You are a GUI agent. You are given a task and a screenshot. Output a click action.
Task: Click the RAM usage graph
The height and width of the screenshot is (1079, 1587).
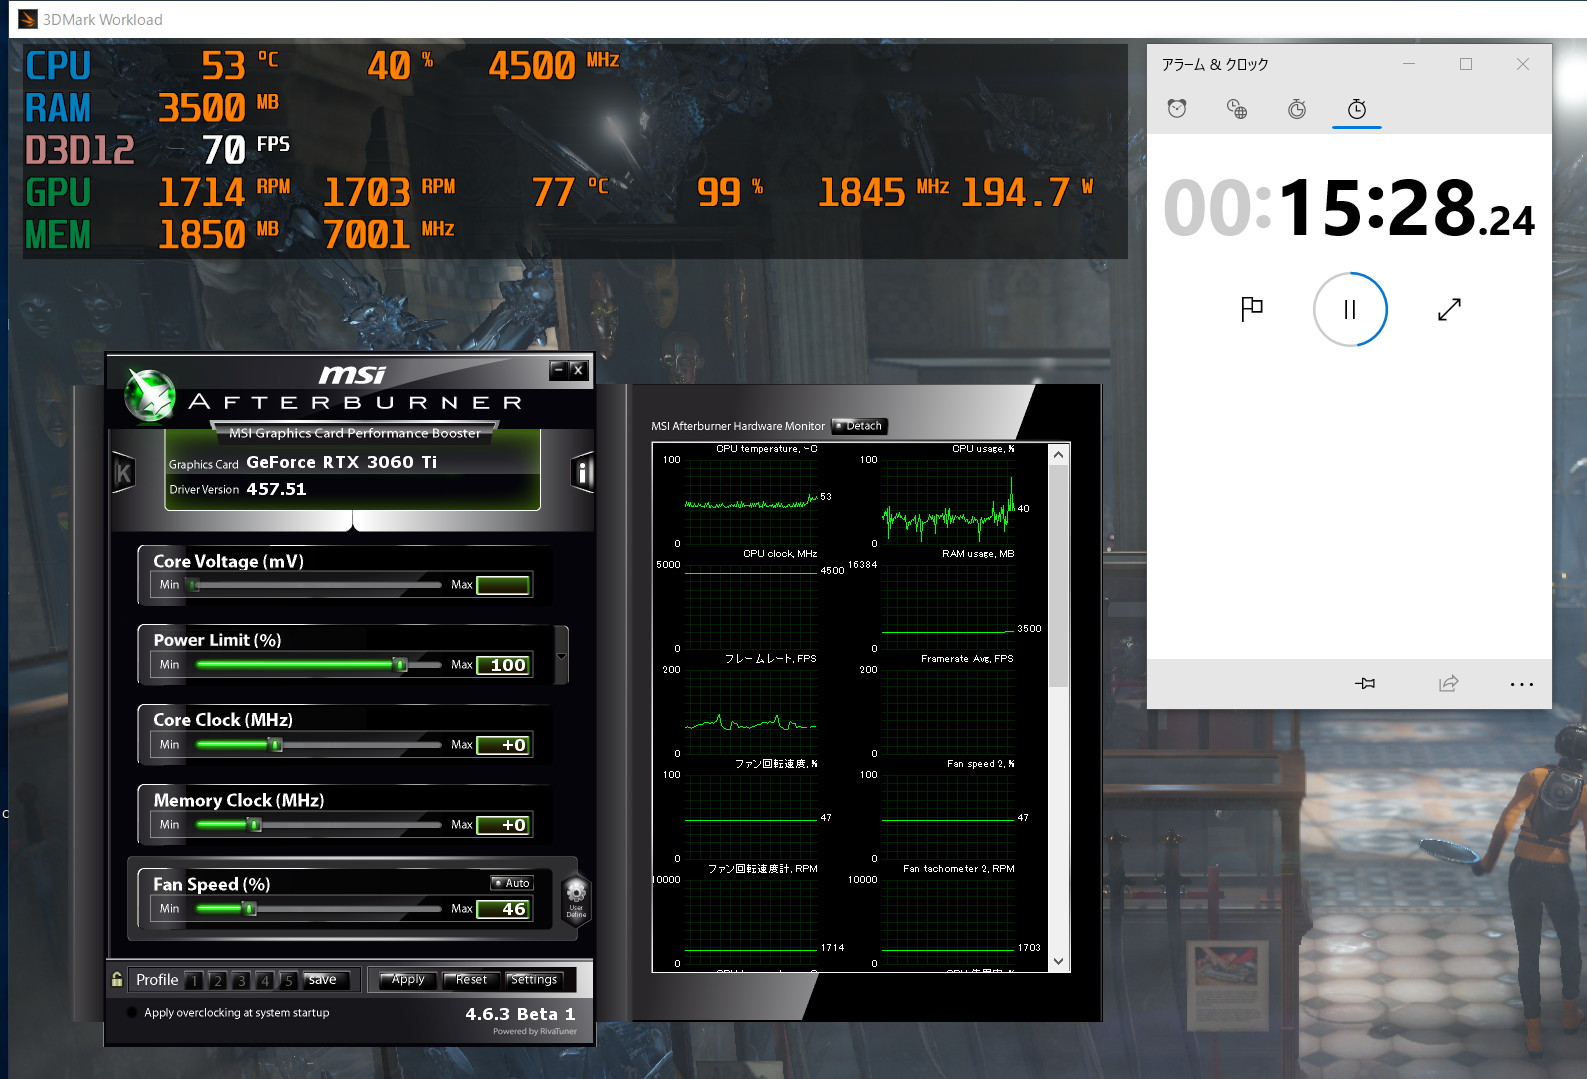[948, 606]
